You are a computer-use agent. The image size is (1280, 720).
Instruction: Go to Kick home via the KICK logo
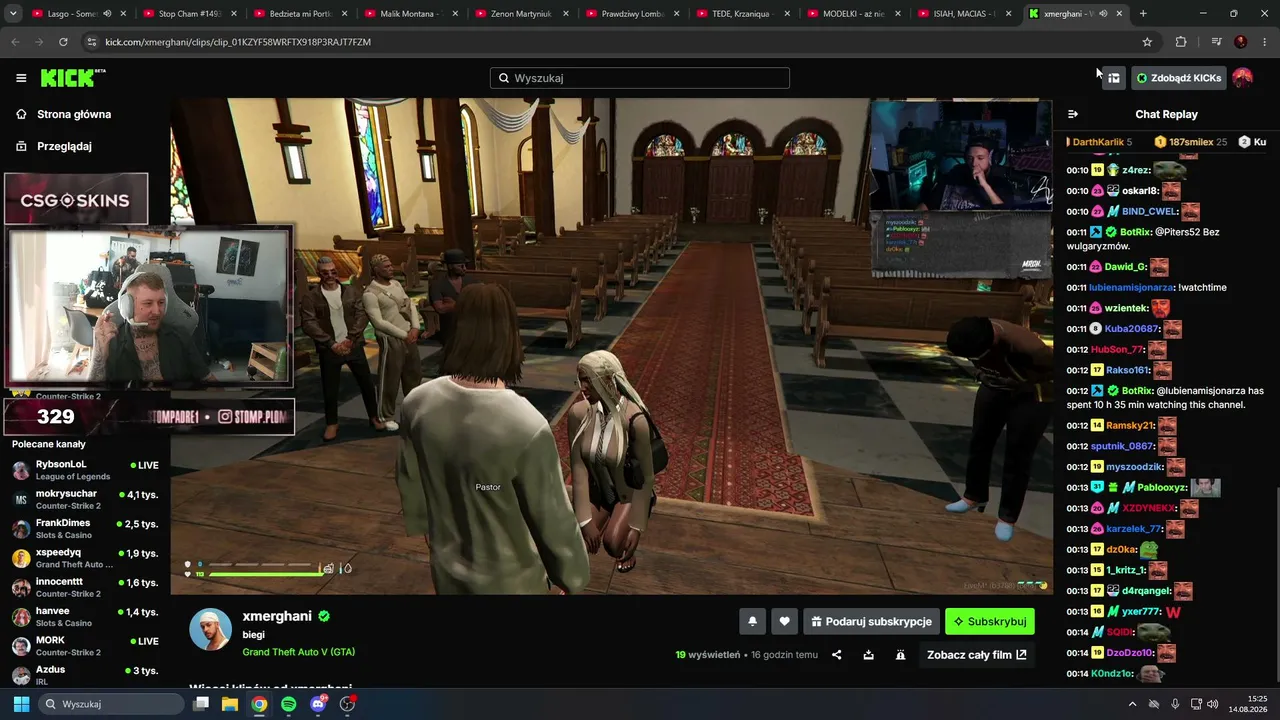pyautogui.click(x=72, y=78)
